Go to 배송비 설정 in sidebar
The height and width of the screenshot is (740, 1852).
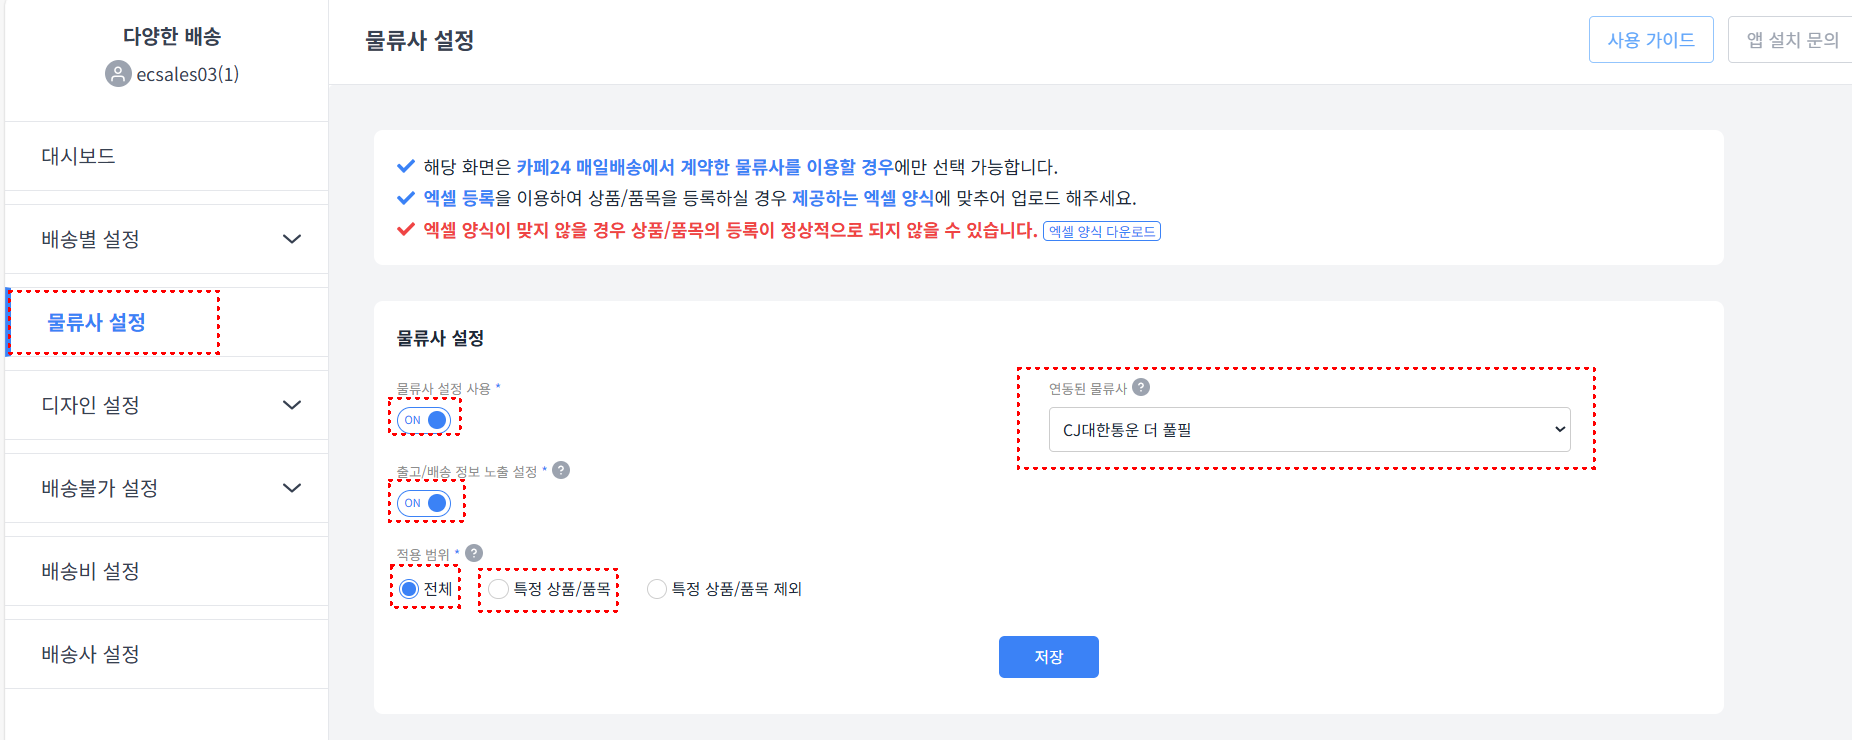90,571
